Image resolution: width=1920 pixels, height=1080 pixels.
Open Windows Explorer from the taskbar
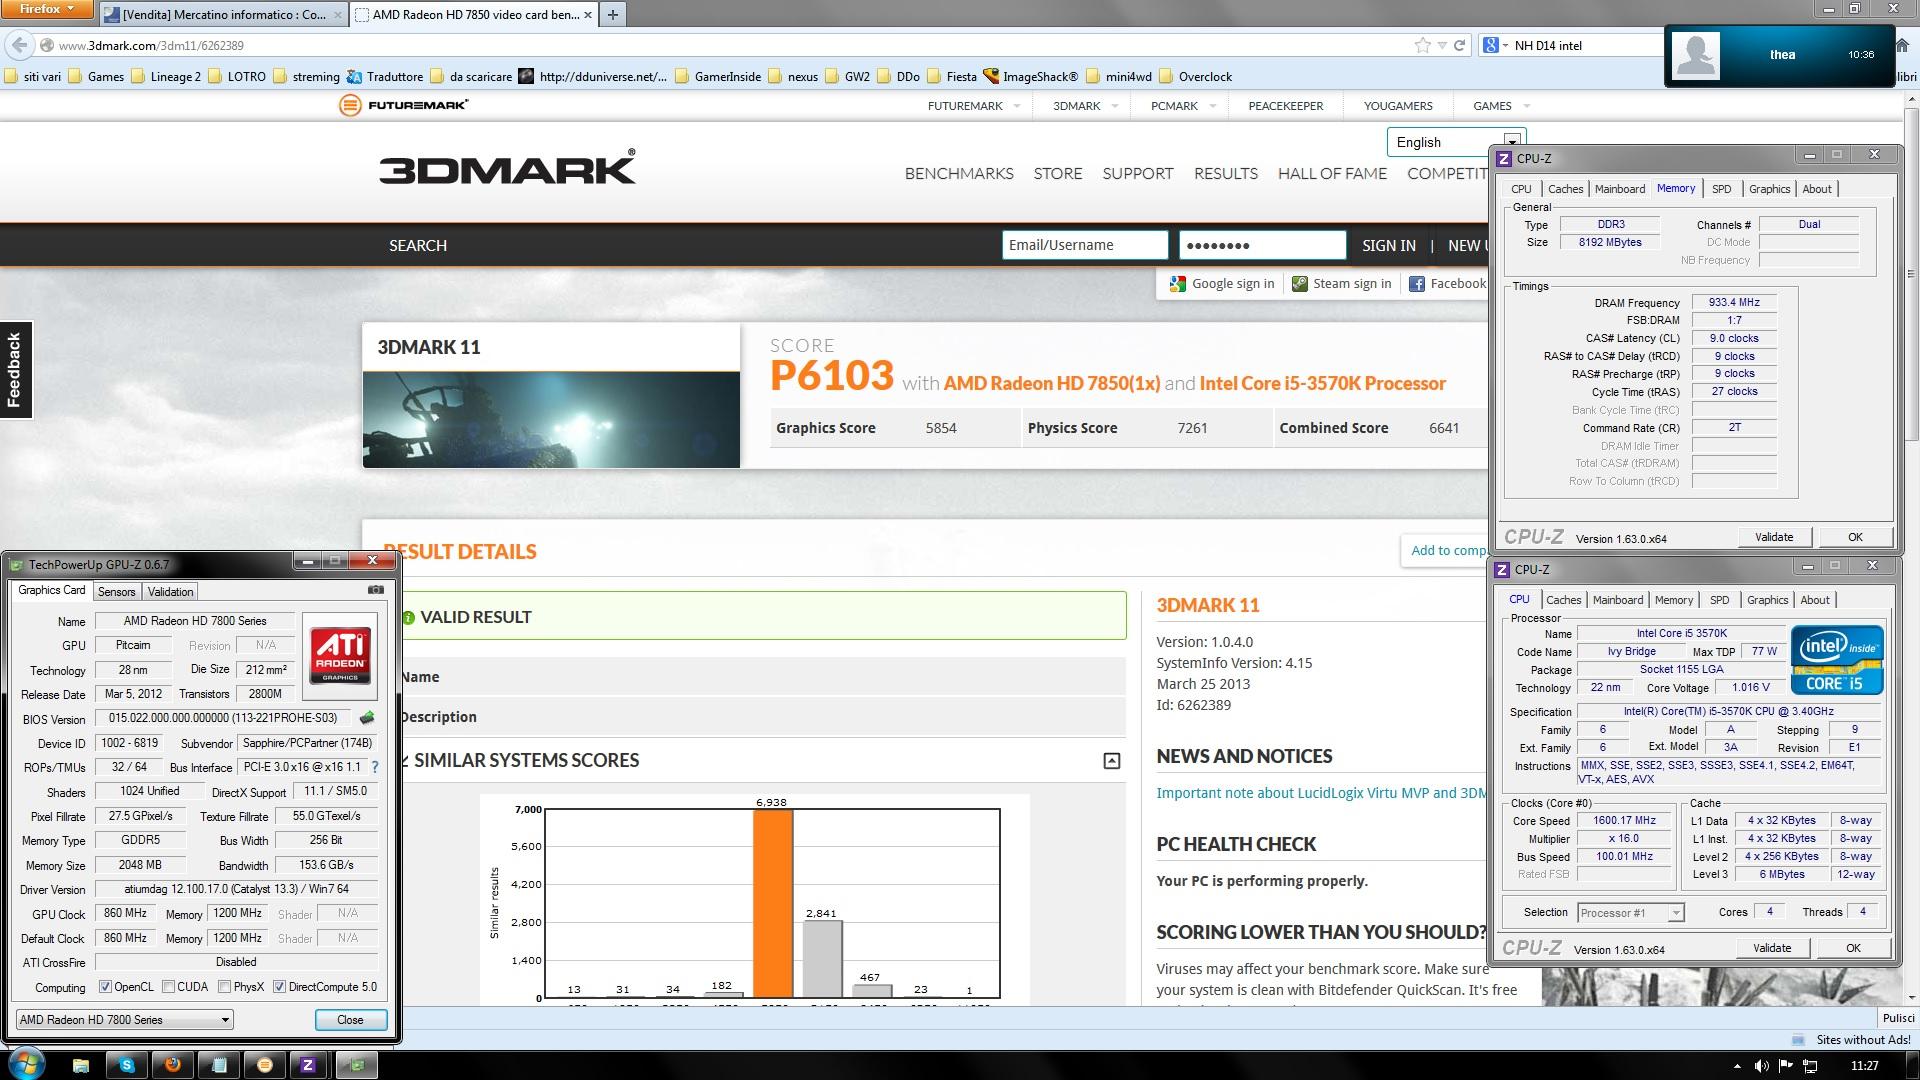tap(81, 1065)
